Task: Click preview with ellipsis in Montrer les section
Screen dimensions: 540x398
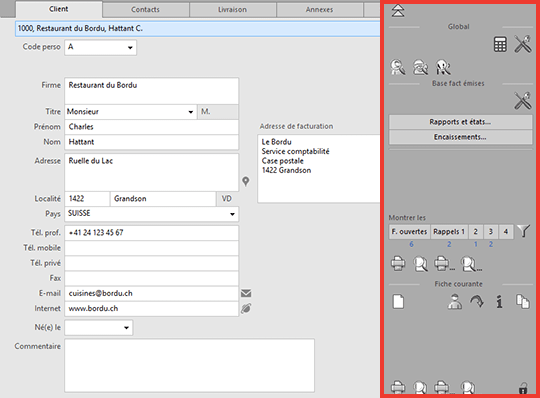Action: tap(471, 264)
